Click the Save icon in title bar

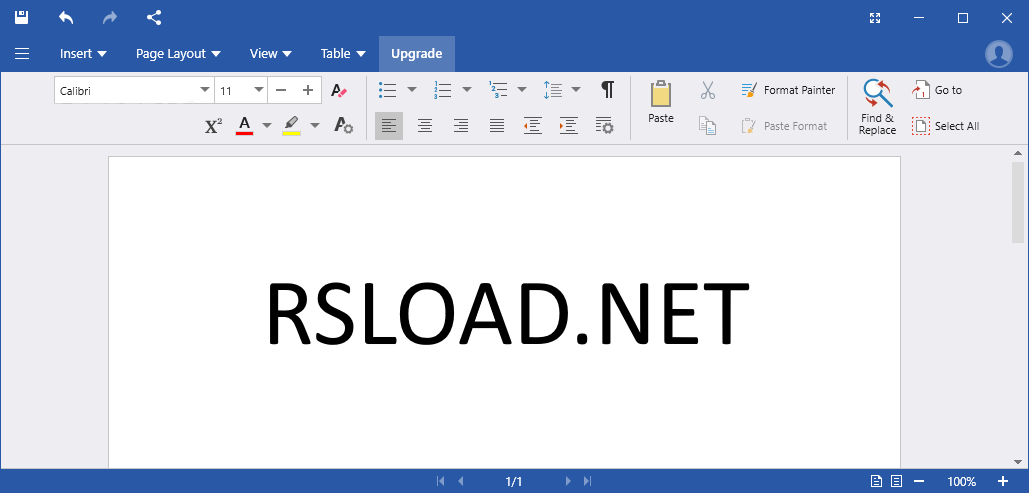click(21, 17)
